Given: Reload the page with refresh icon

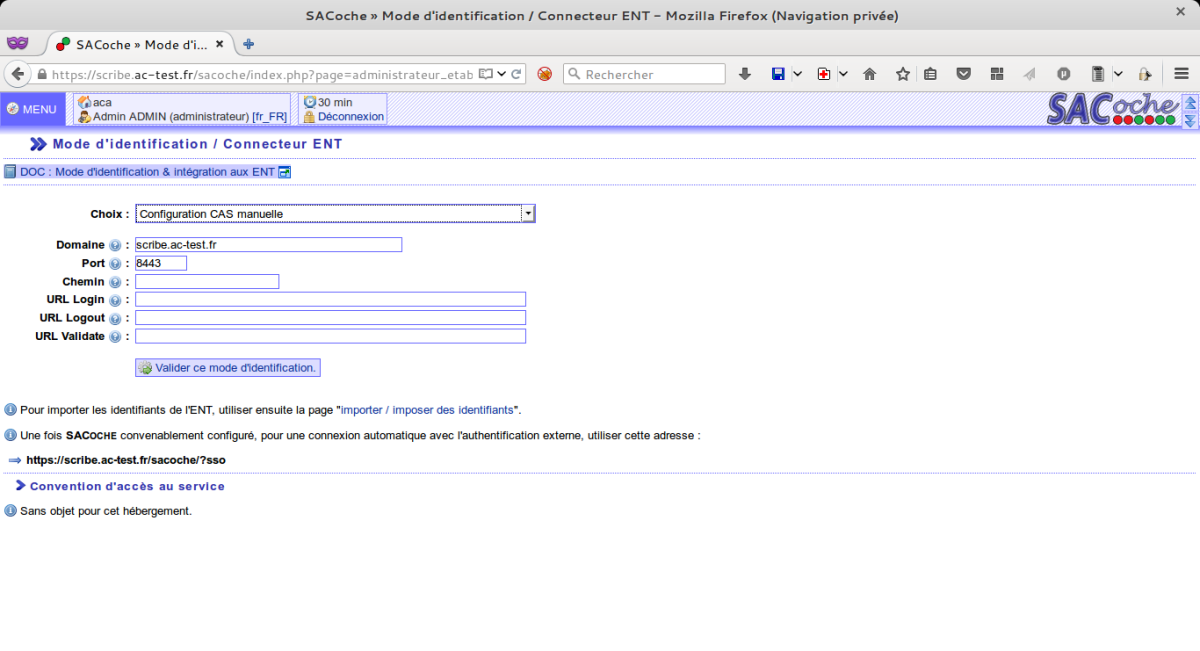Looking at the screenshot, I should 517,74.
